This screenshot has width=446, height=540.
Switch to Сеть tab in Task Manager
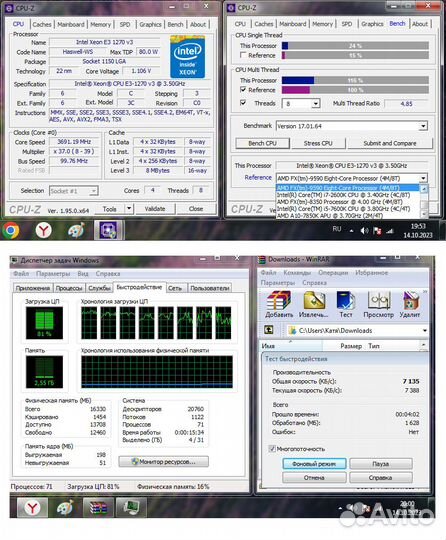click(175, 288)
